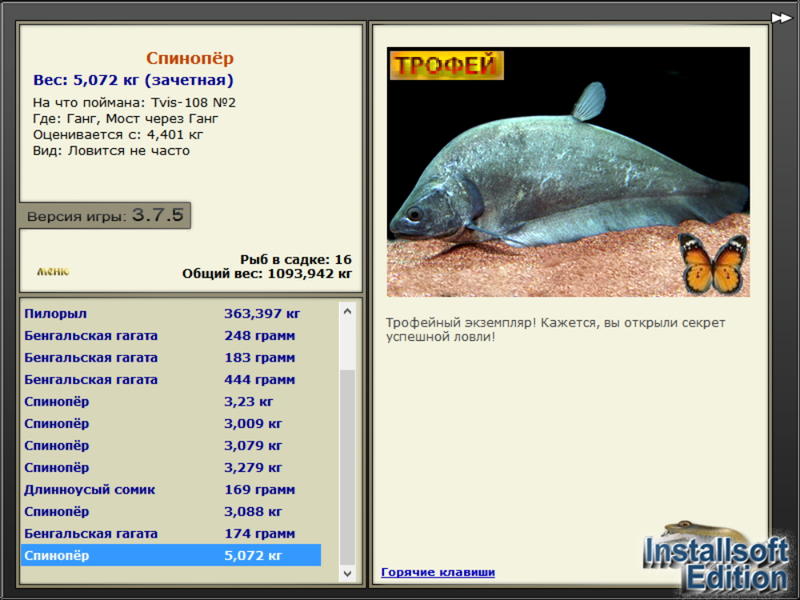This screenshot has width=800, height=600.
Task: Click the Спинопёр trophy fish picture
Action: (x=568, y=172)
